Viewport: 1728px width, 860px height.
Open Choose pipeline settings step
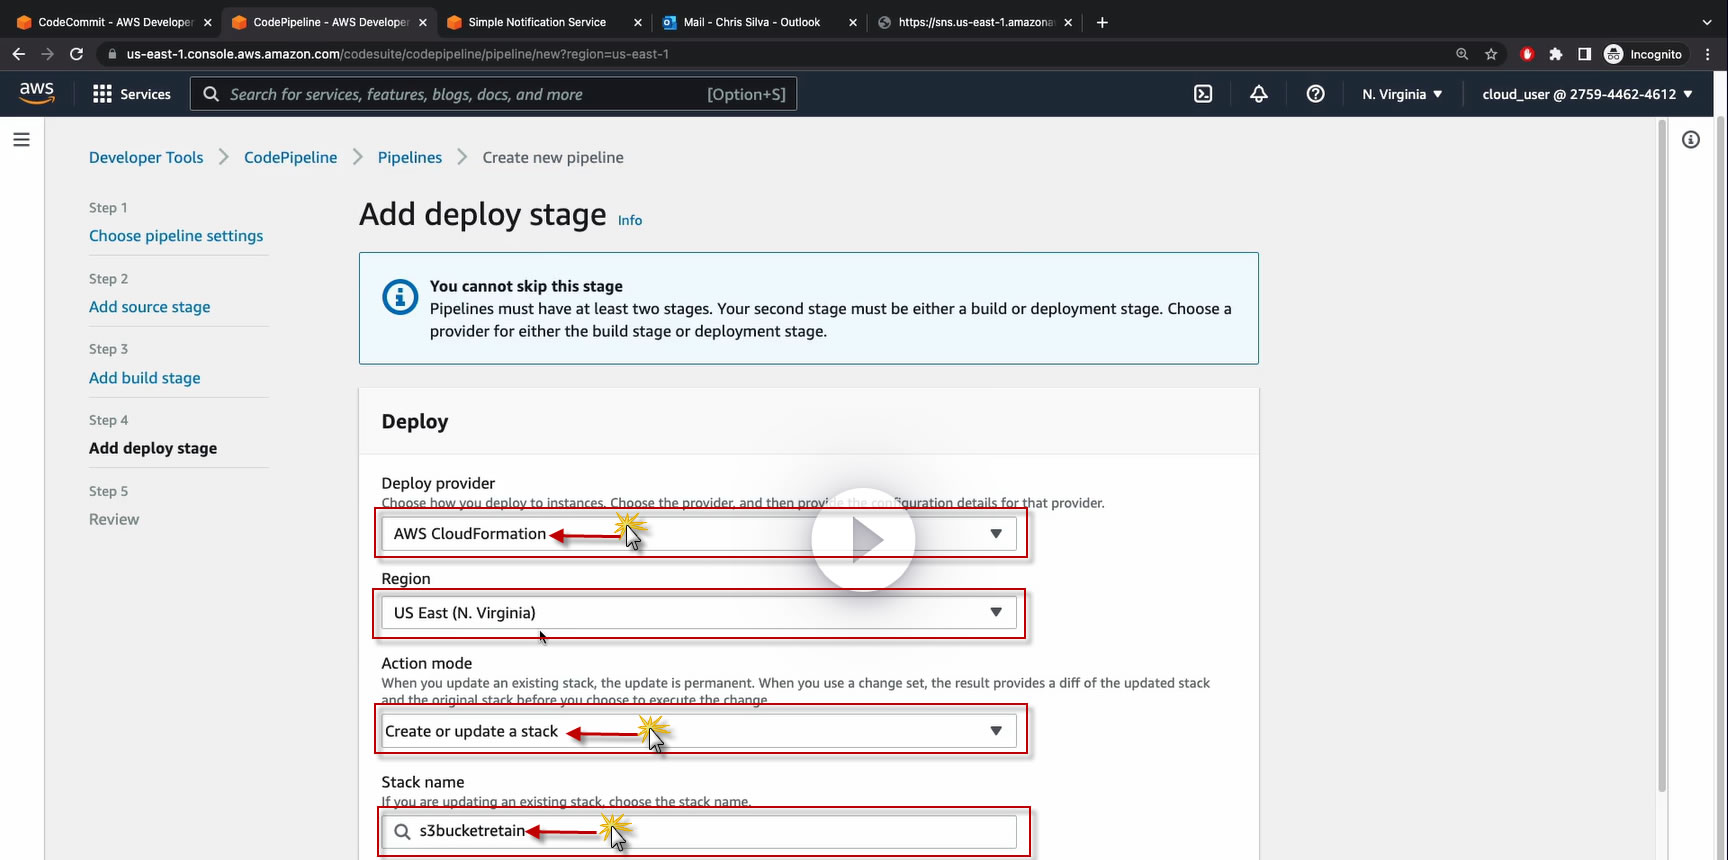click(176, 236)
